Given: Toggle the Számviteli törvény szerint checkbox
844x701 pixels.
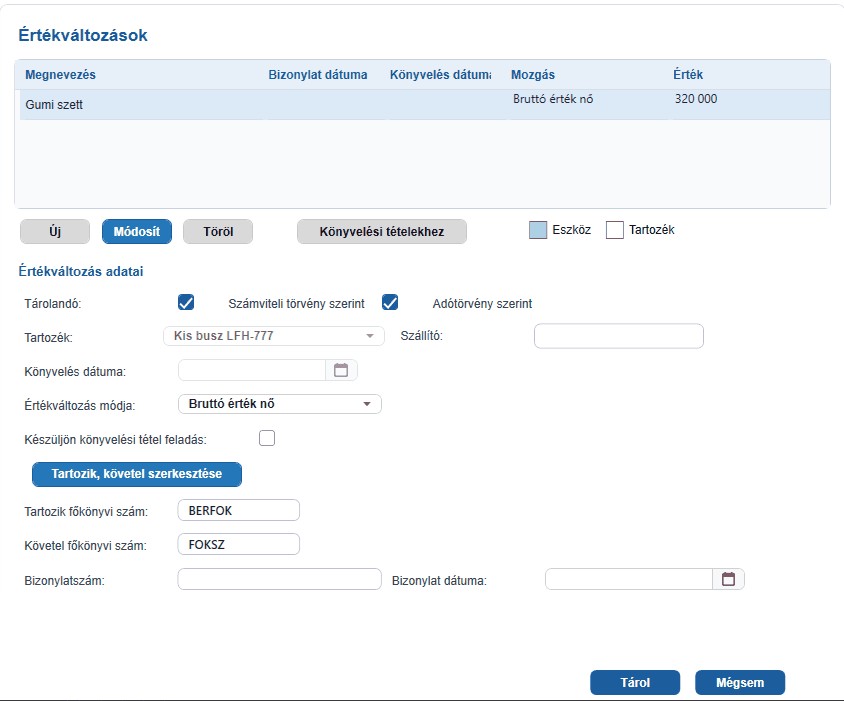Looking at the screenshot, I should pyautogui.click(x=390, y=303).
